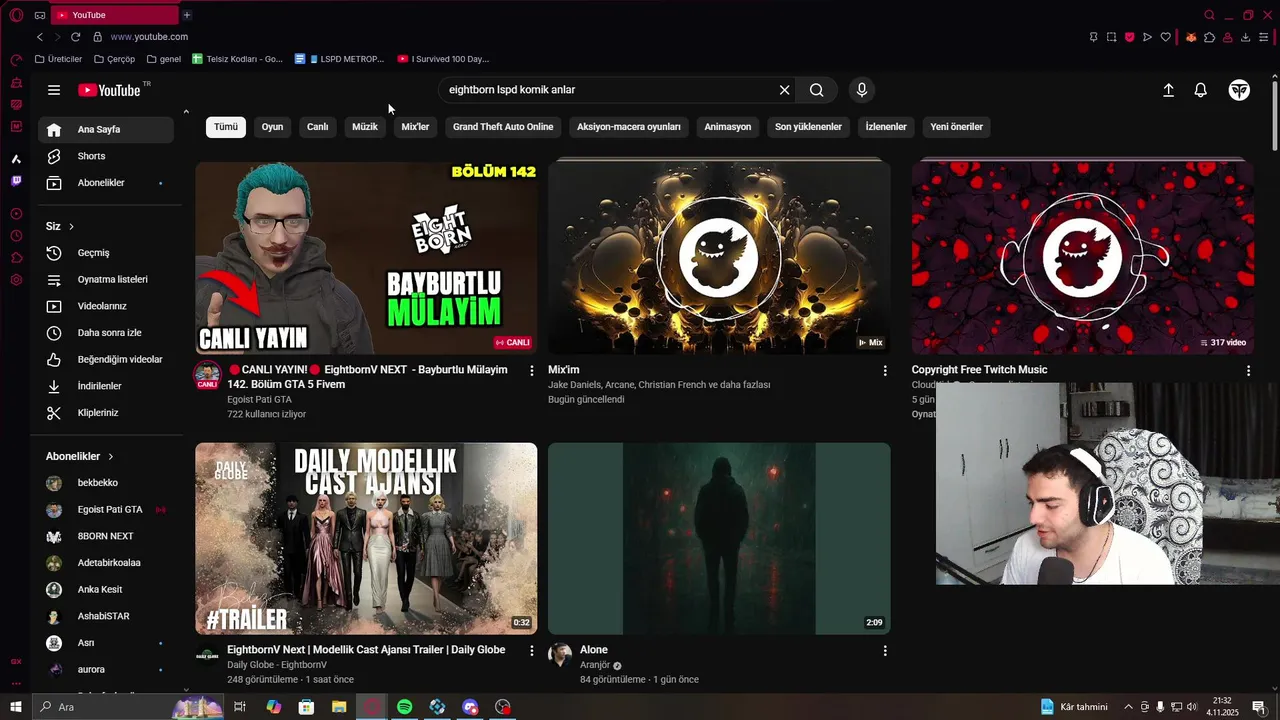This screenshot has height=720, width=1280.
Task: Click the taskbar volume icon
Action: point(1192,707)
